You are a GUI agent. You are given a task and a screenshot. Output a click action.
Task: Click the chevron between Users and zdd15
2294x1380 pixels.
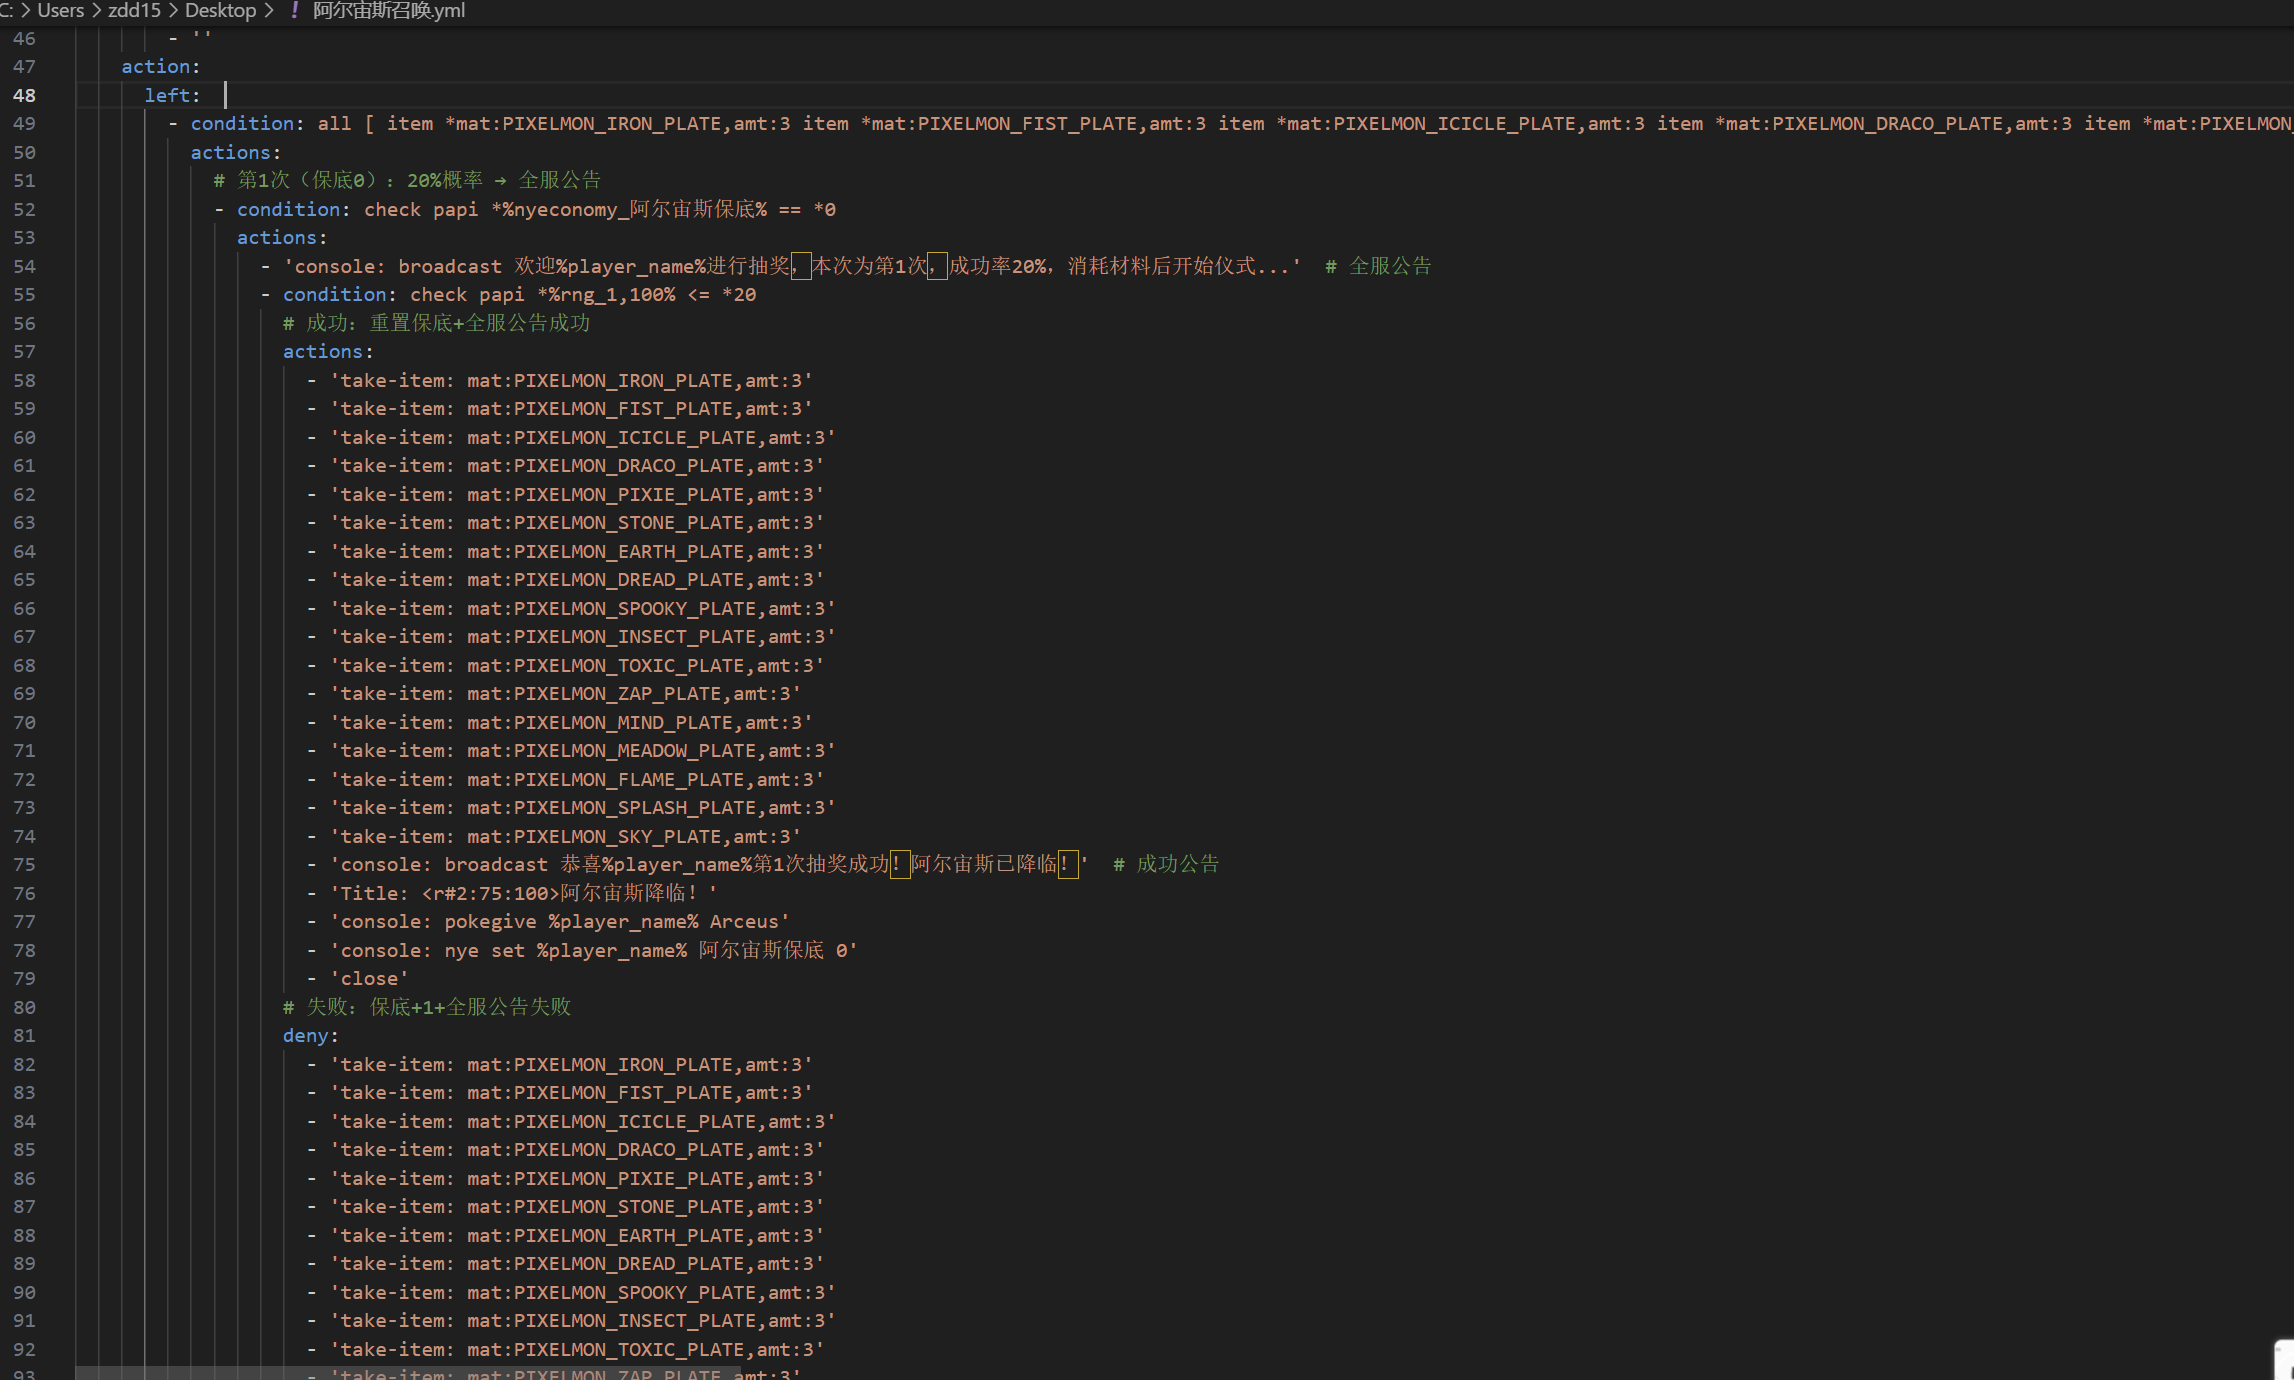click(x=96, y=11)
